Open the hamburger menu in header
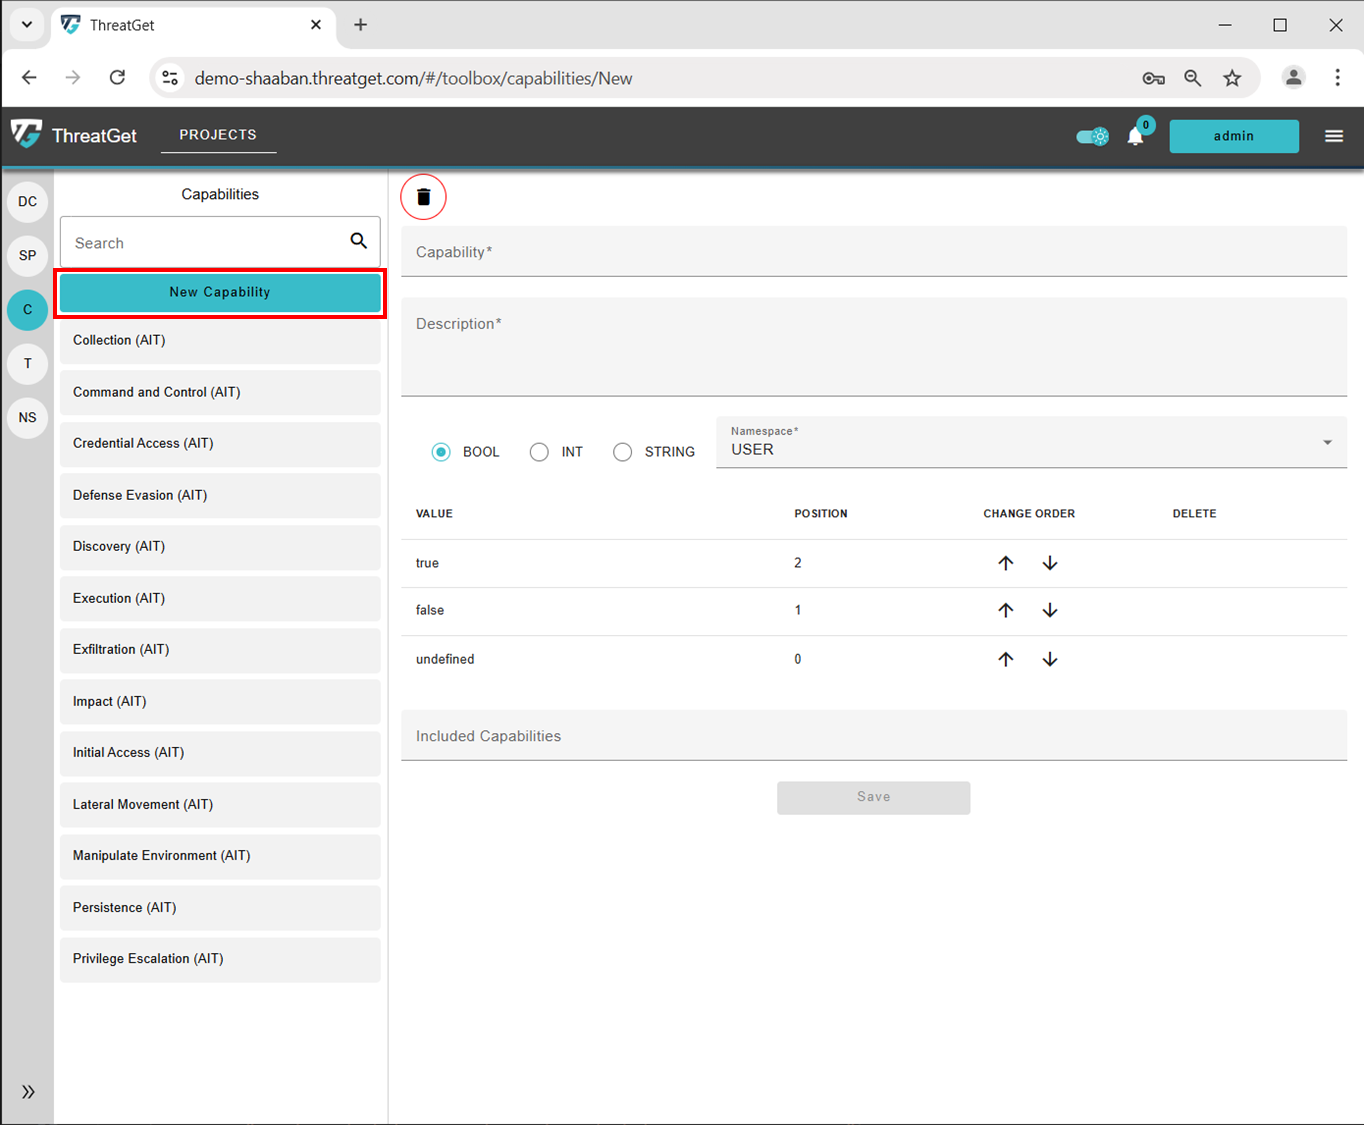 [1334, 136]
